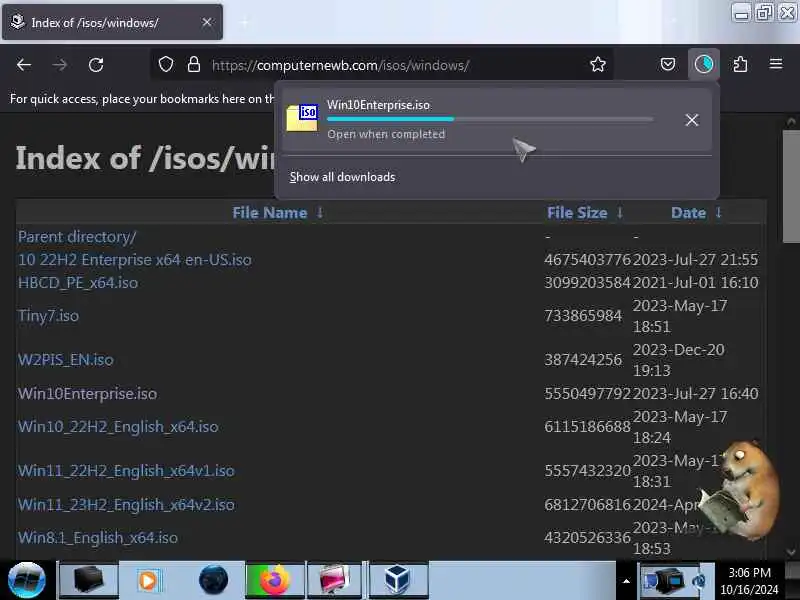This screenshot has height=600, width=800.
Task: Close the Index of /isos/windows/ tab
Action: [x=207, y=22]
